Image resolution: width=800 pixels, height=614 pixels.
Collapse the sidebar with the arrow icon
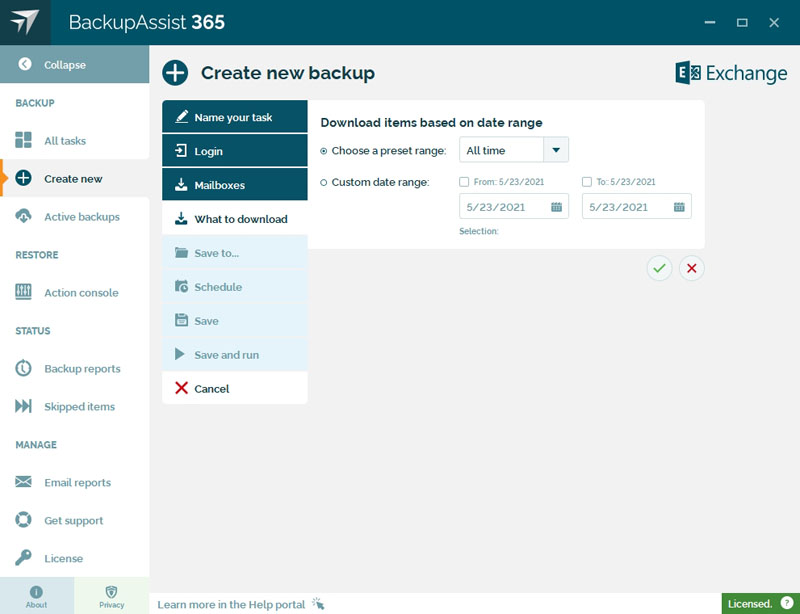[x=24, y=64]
